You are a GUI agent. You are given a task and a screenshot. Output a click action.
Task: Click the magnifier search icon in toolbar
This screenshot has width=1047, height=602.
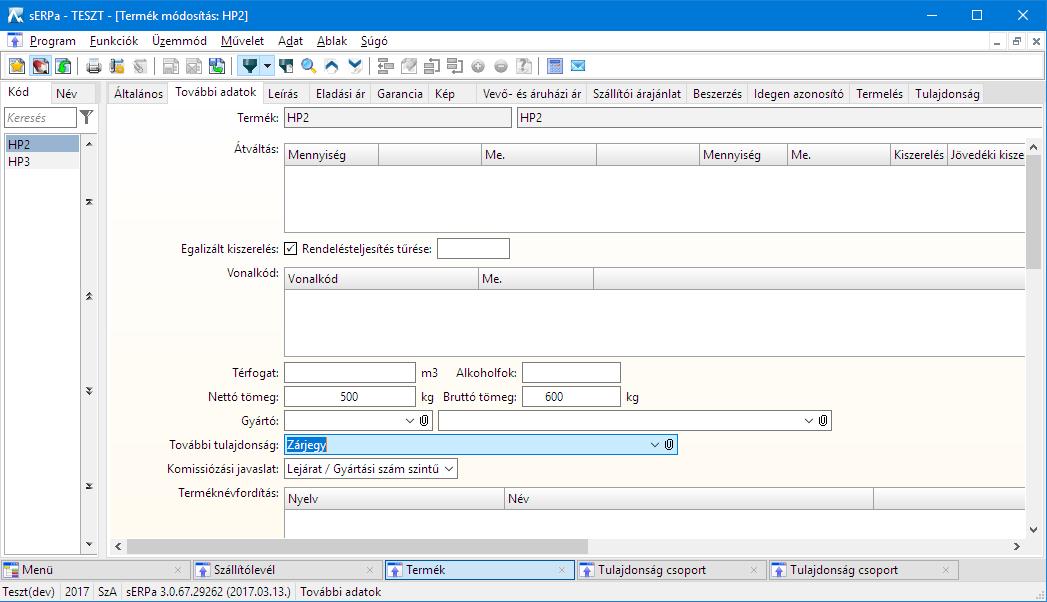coord(309,67)
